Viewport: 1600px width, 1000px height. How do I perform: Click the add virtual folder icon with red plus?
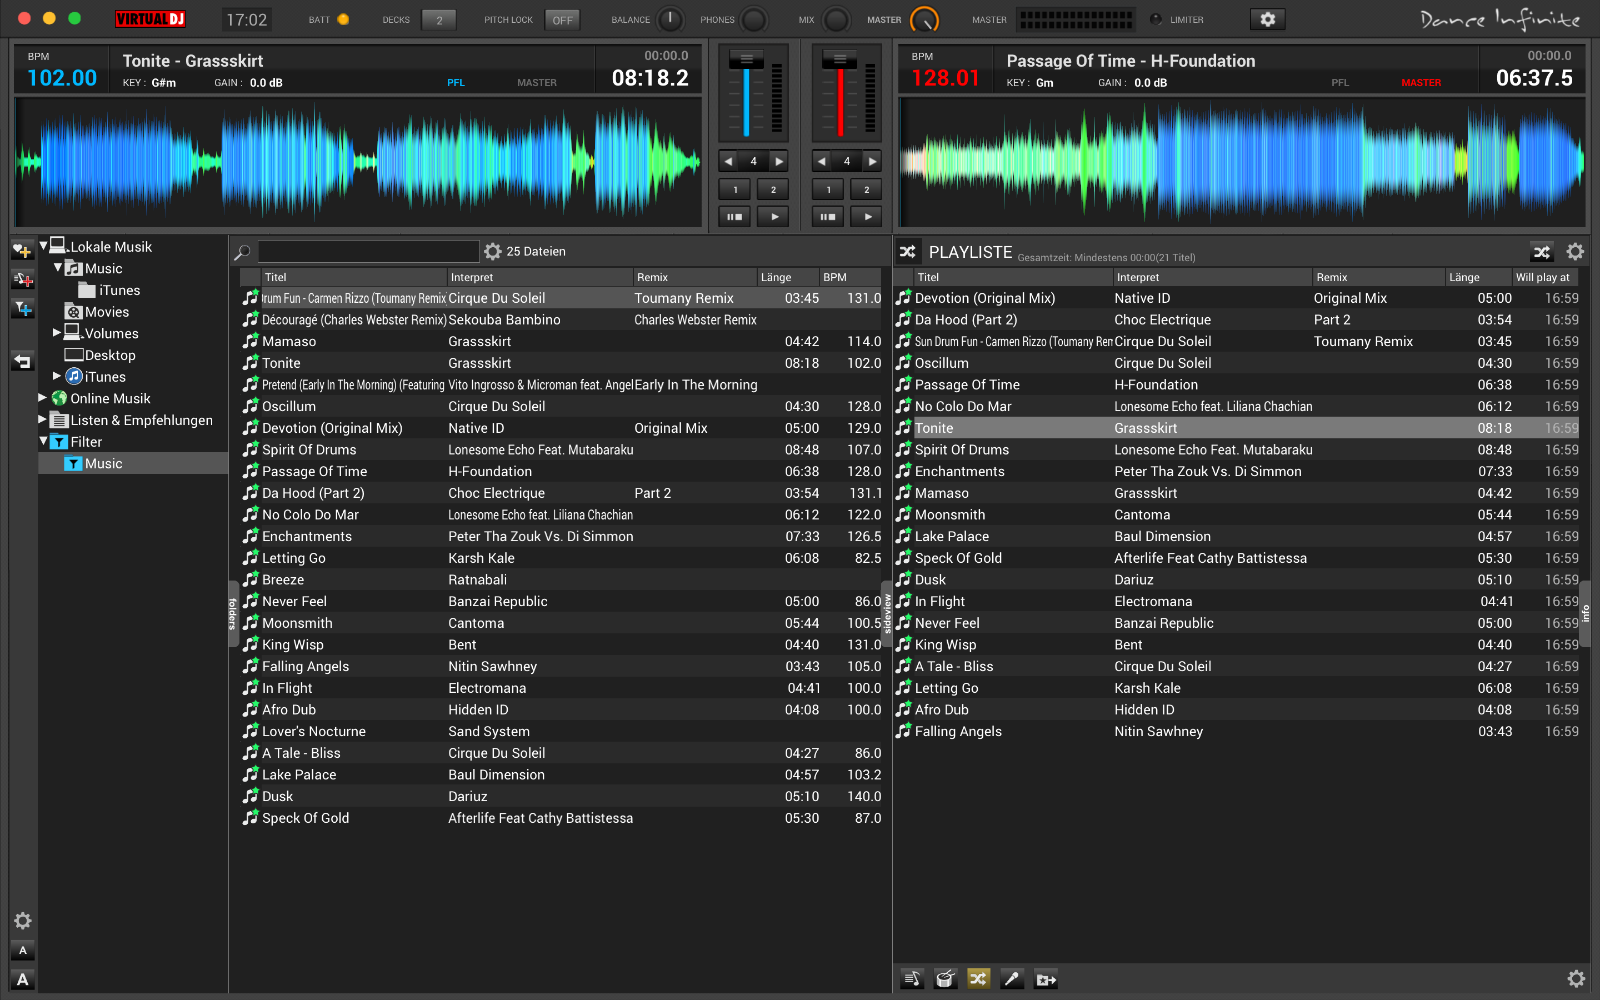pyautogui.click(x=22, y=280)
